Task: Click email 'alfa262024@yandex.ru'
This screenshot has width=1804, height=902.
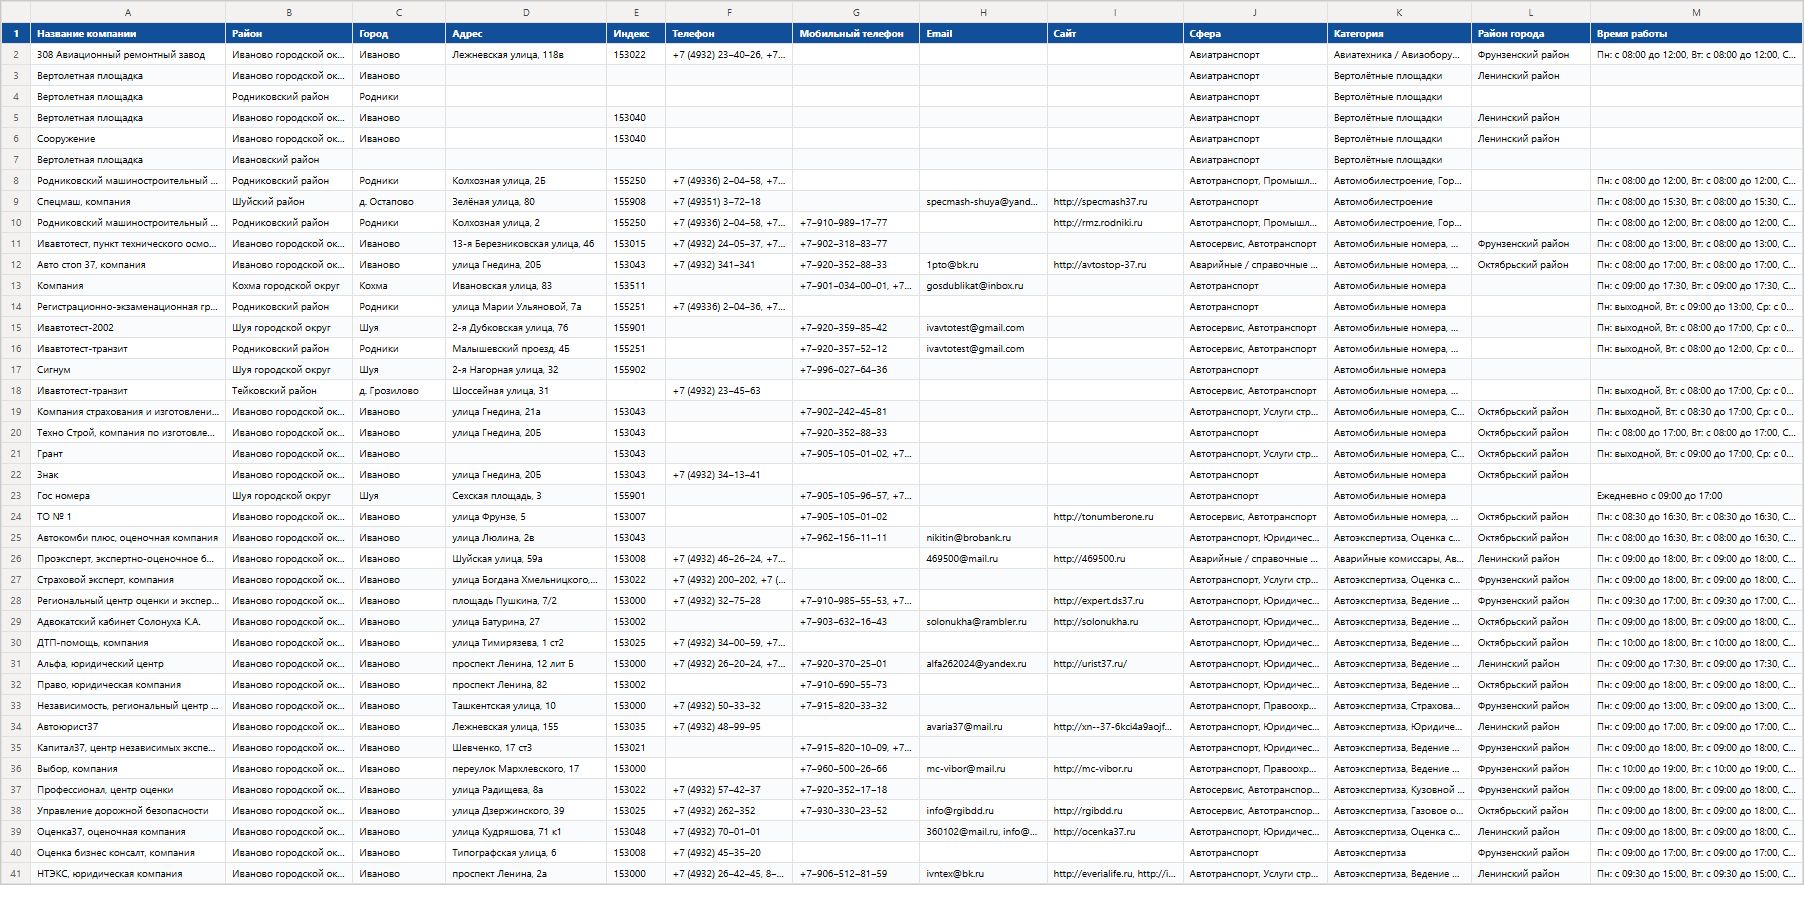Action: 984,664
